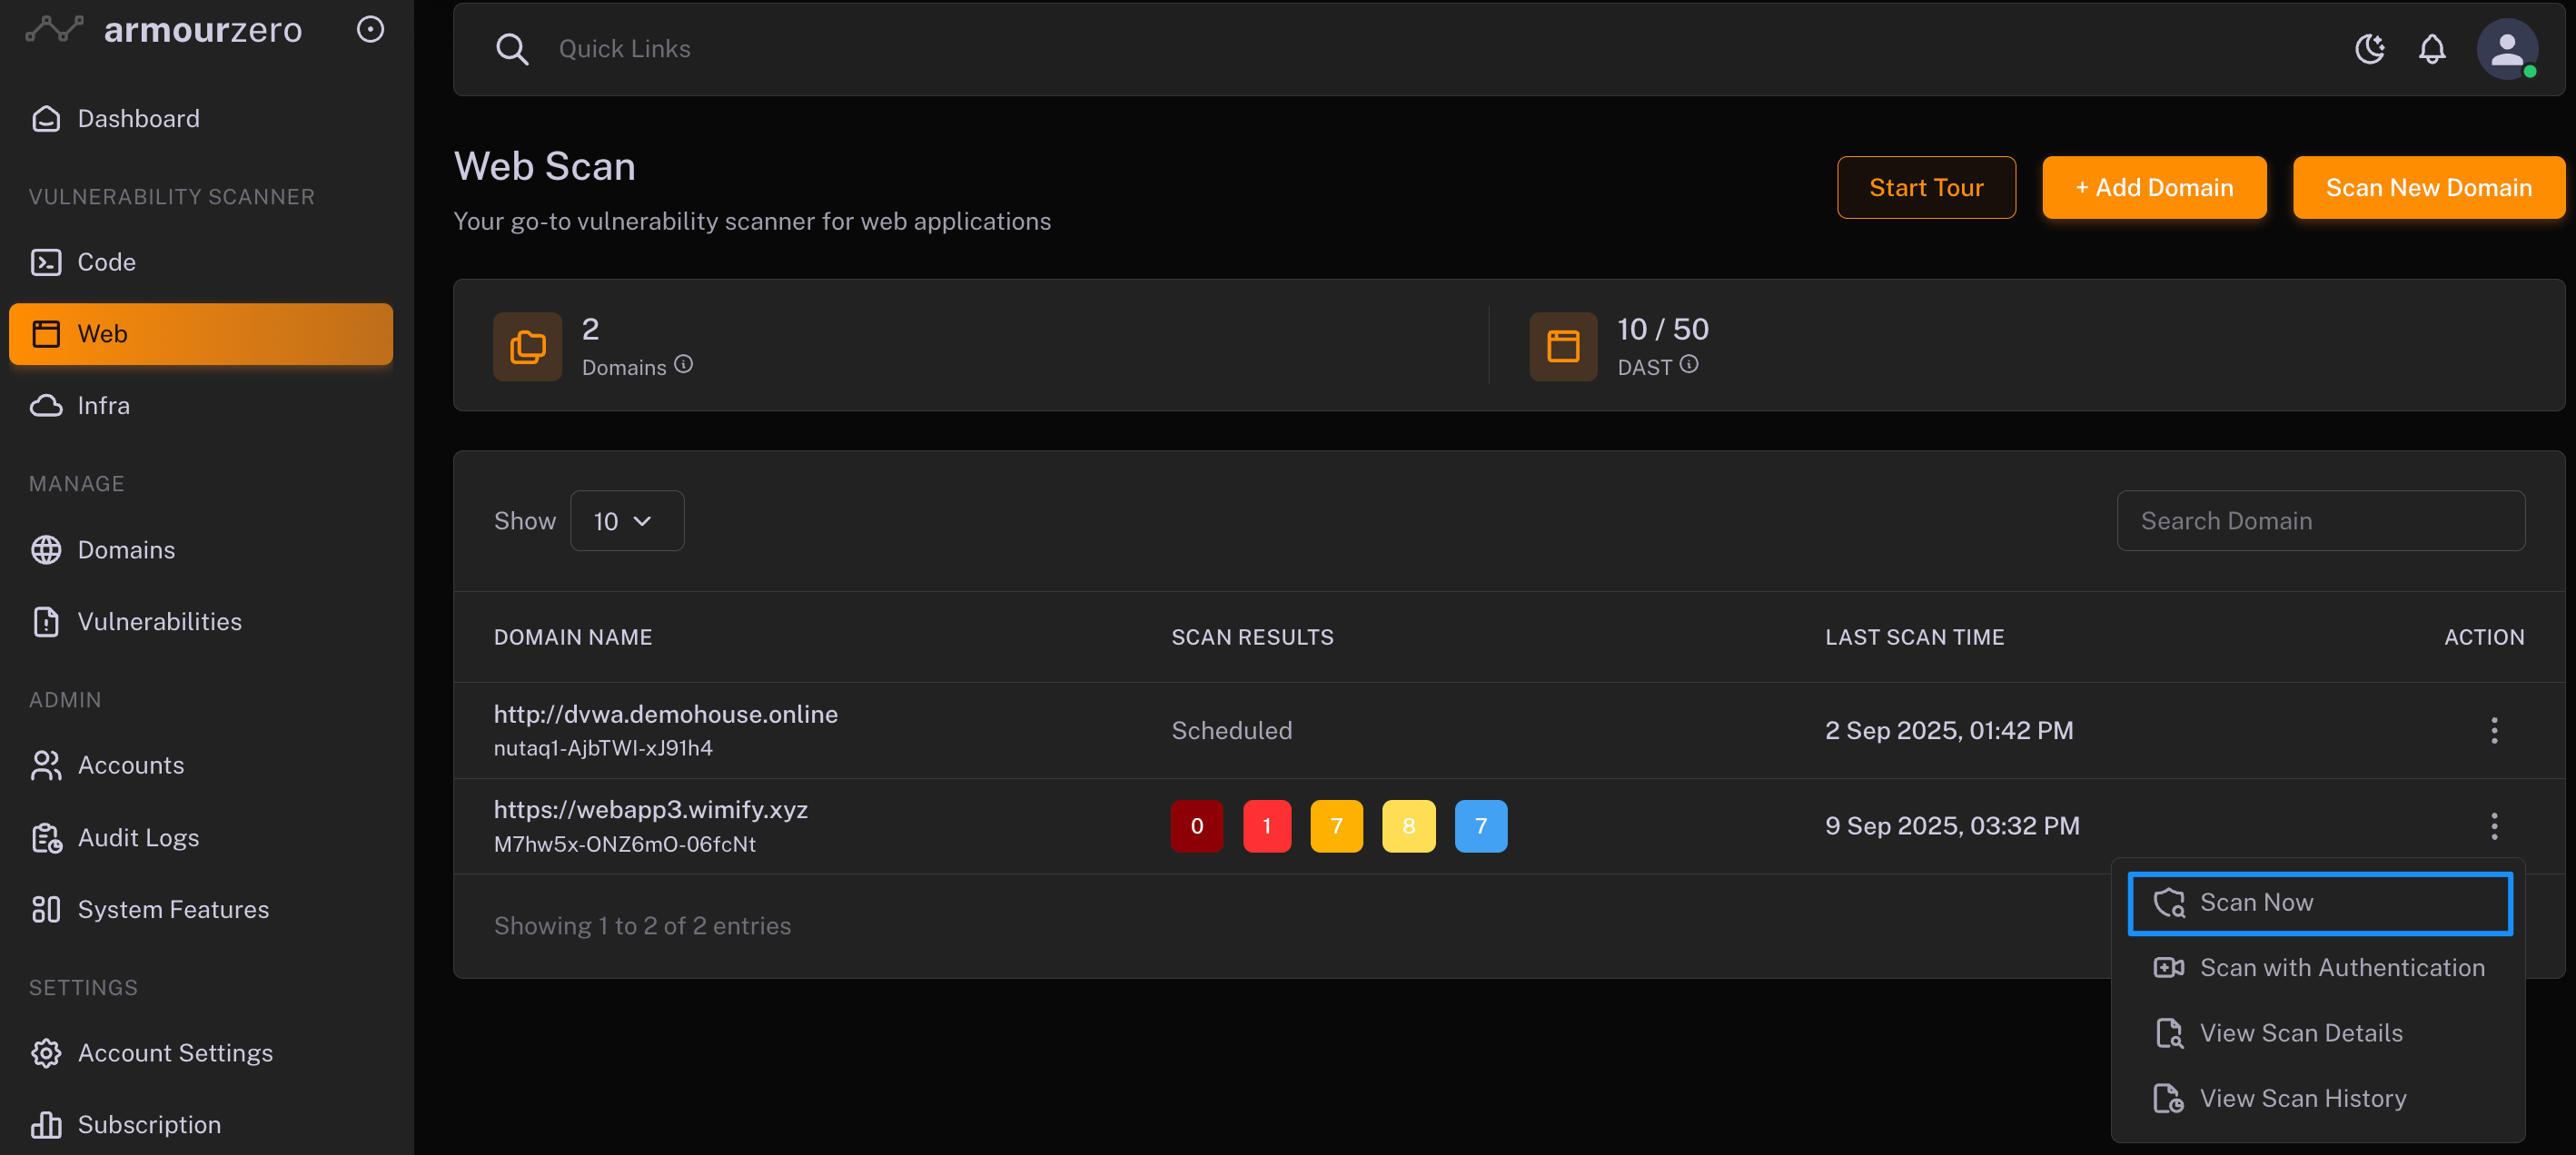Toggle dark mode moon icon
The width and height of the screenshot is (2576, 1155).
click(x=2368, y=48)
